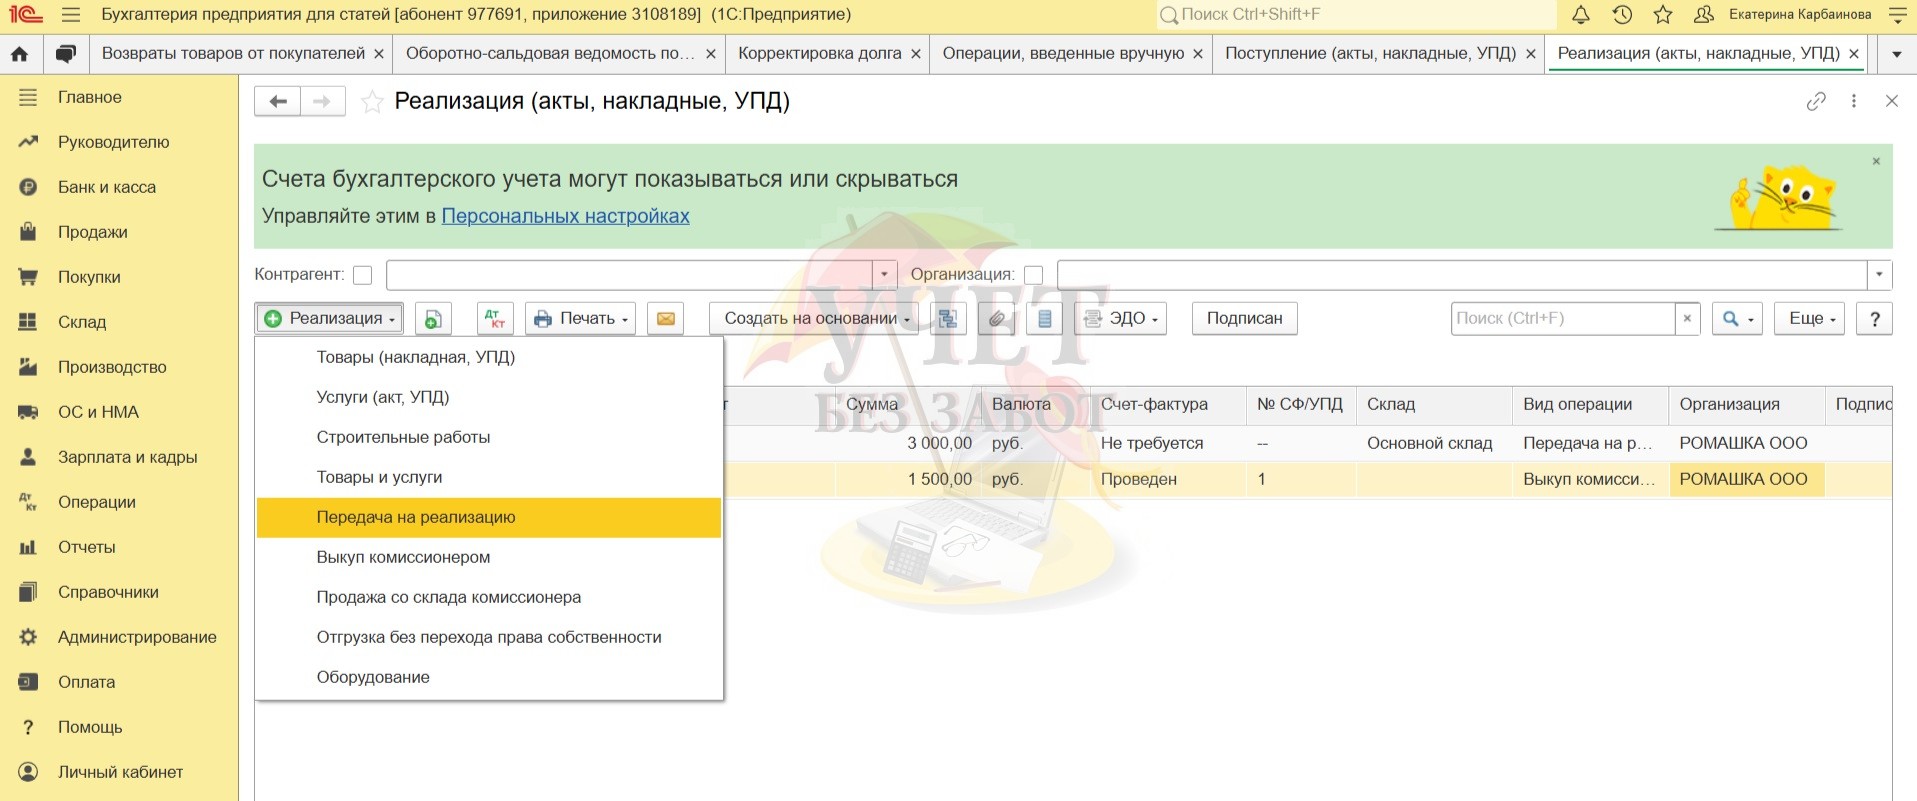This screenshot has height=801, width=1917.
Task: Click the paperclip attachments icon
Action: [x=996, y=319]
